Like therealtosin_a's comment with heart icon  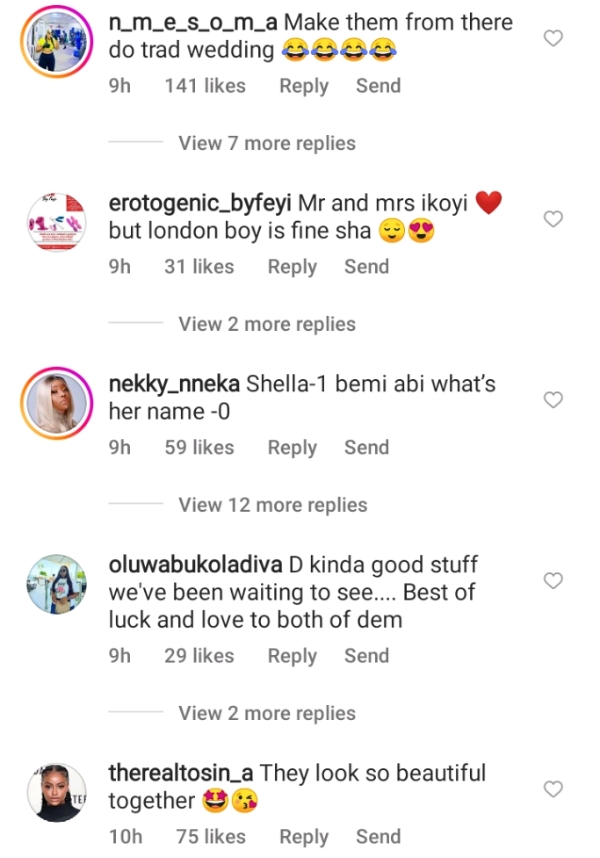click(553, 789)
